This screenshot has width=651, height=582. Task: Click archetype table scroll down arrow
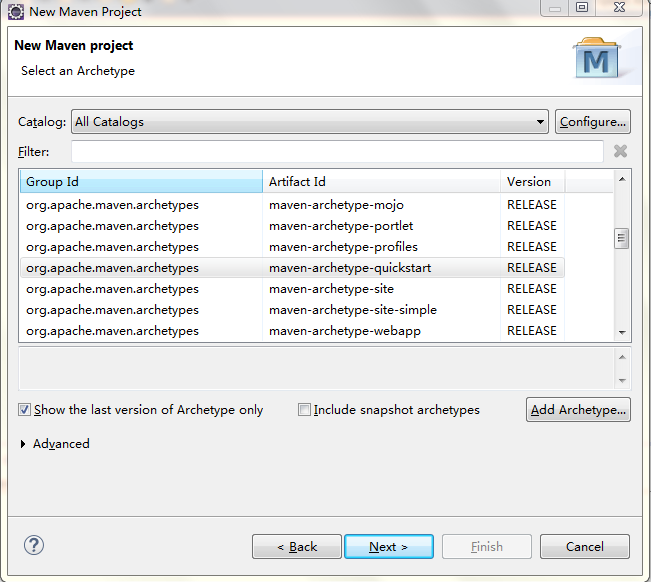click(622, 333)
